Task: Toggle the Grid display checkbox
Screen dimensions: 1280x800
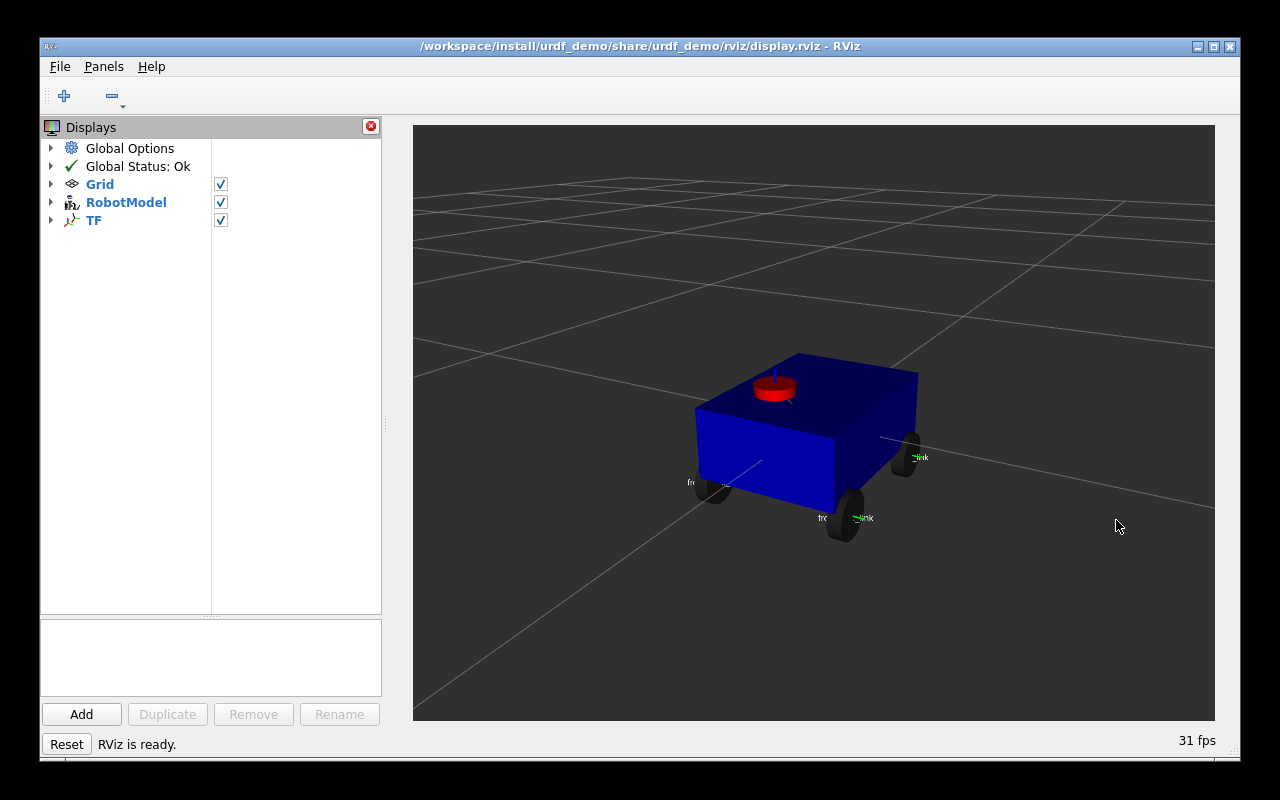Action: tap(221, 184)
